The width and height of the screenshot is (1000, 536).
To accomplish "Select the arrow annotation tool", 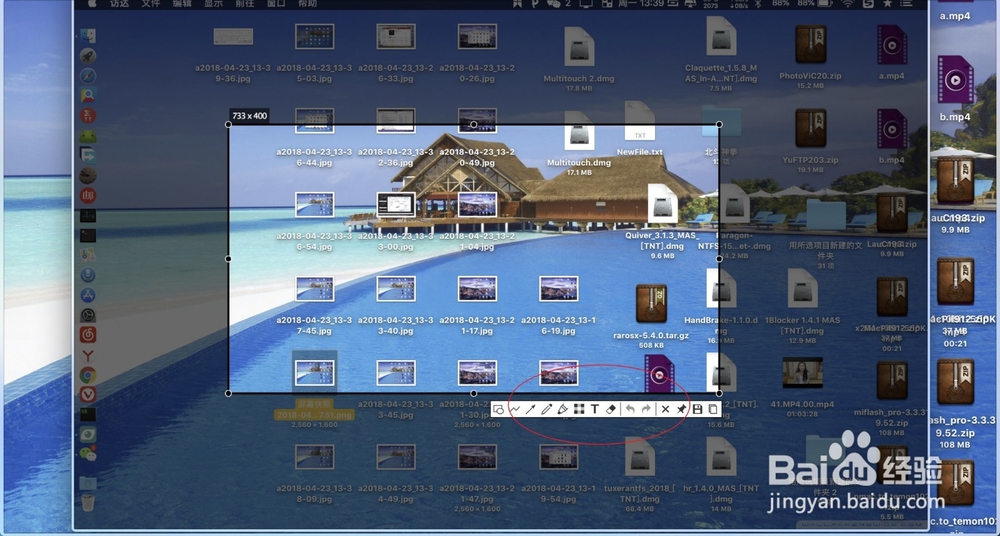I will [531, 410].
